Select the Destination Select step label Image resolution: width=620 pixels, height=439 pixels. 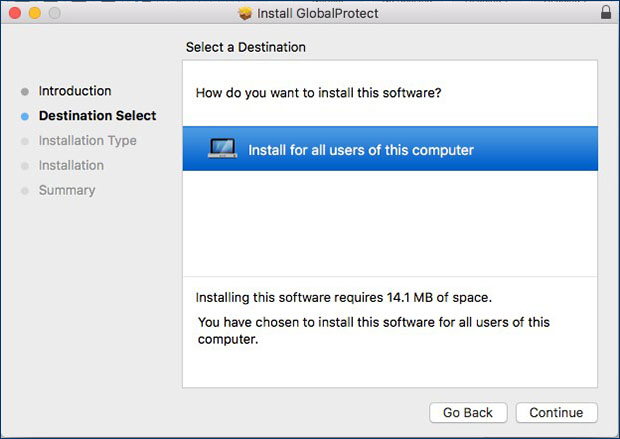coord(97,116)
